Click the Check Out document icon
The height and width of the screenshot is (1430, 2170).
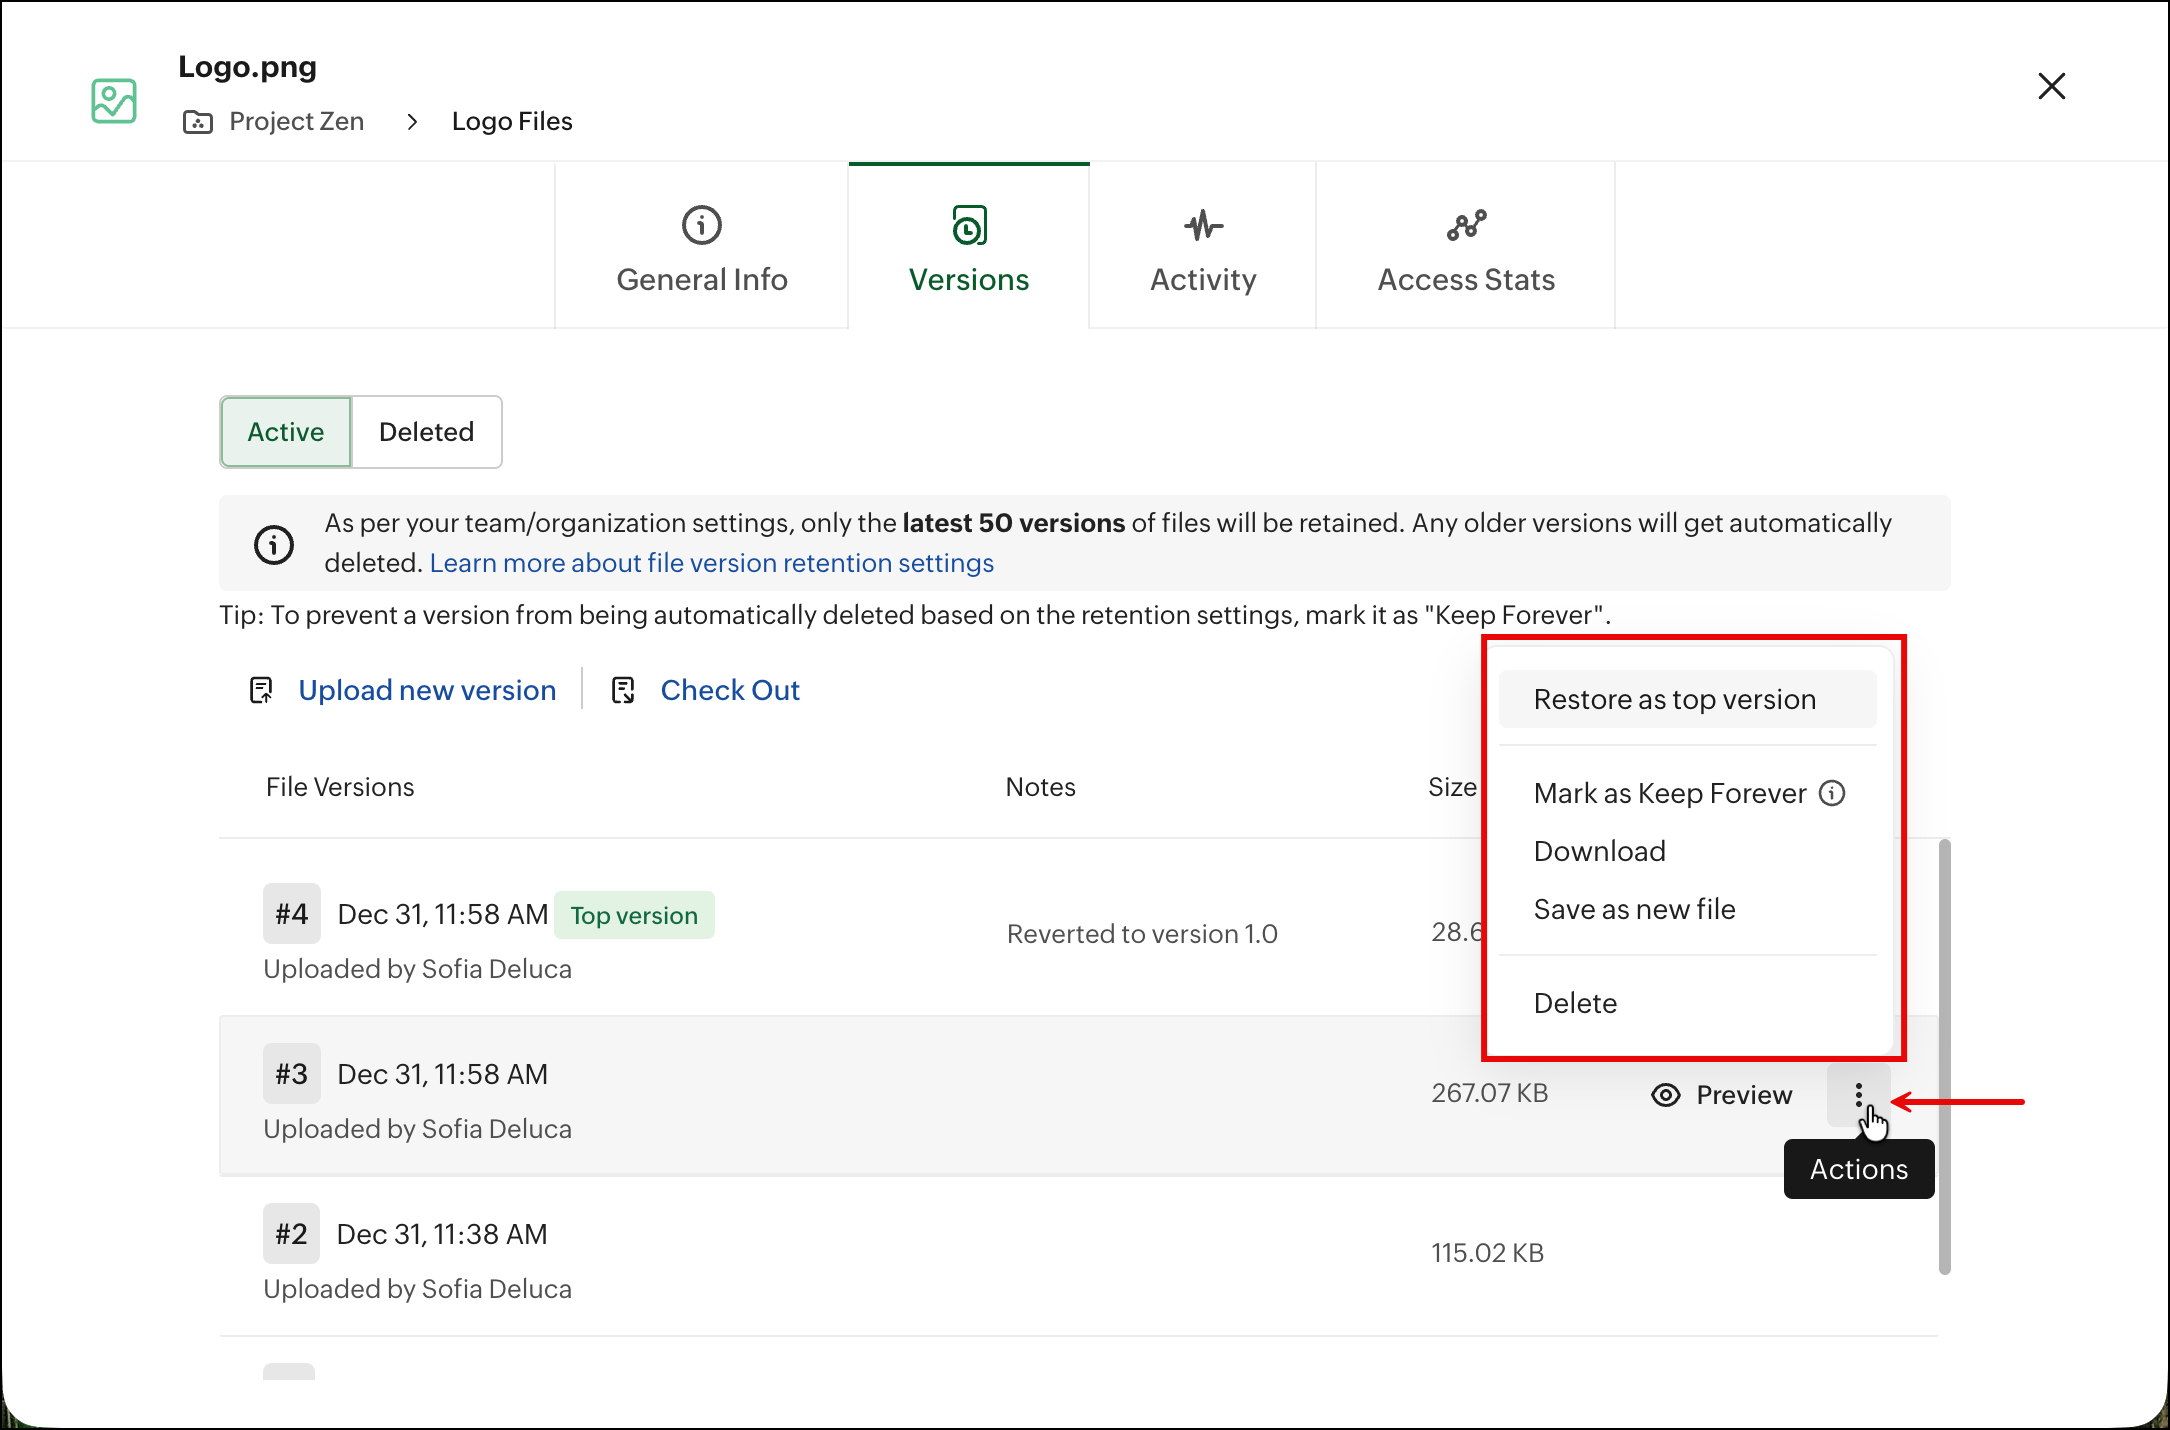[623, 690]
